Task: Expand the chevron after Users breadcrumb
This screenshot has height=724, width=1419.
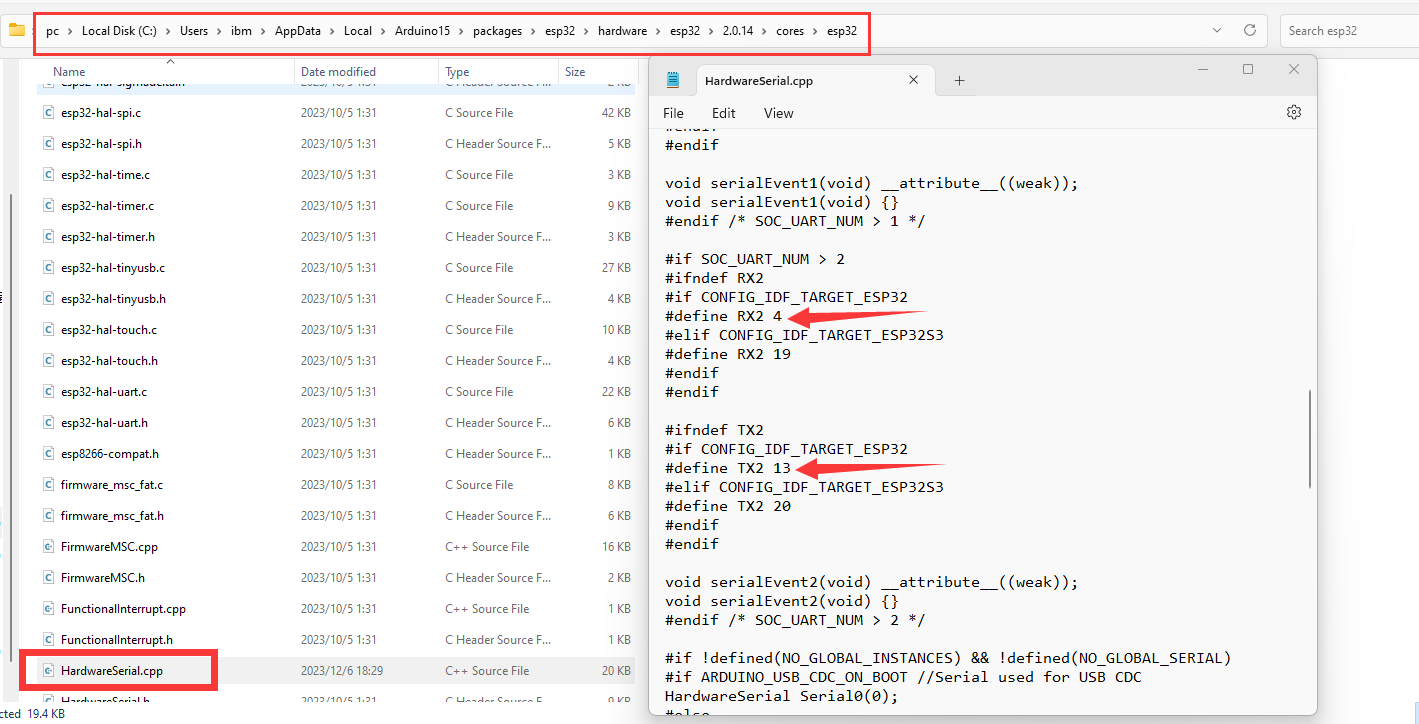Action: click(220, 31)
